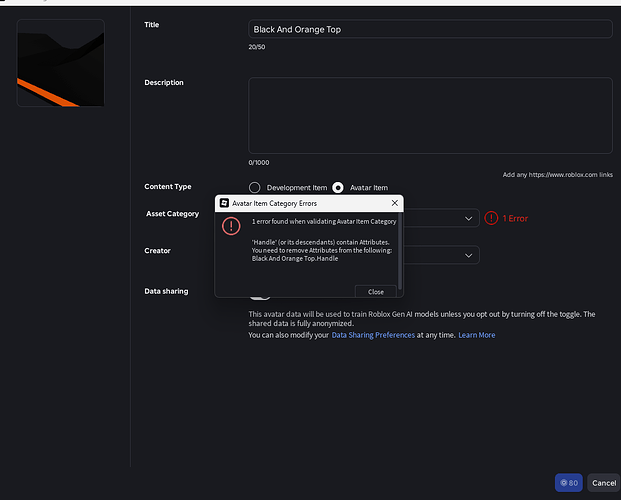Select the Development Item radio button
Image resolution: width=621 pixels, height=500 pixels.
coord(255,187)
